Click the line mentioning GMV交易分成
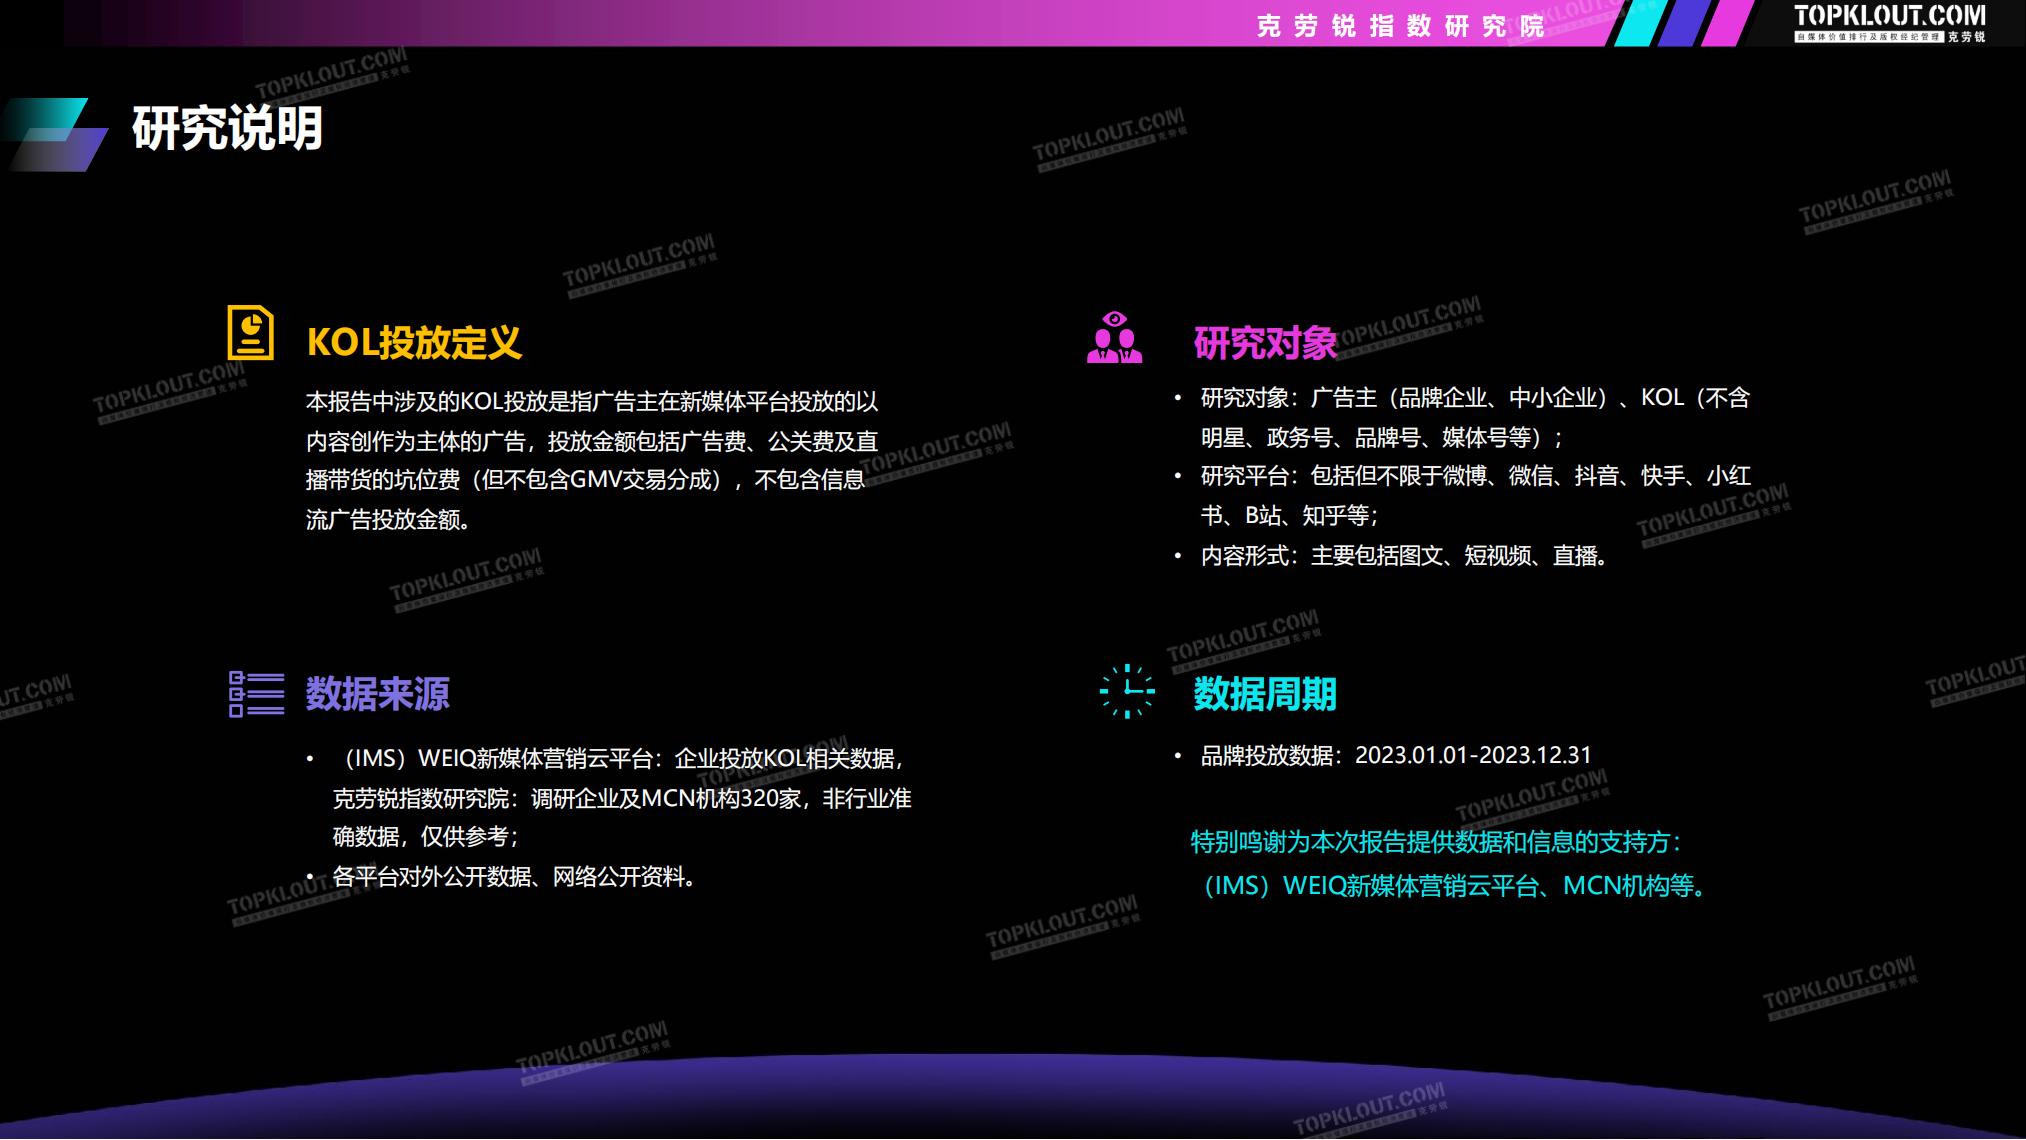 585,480
